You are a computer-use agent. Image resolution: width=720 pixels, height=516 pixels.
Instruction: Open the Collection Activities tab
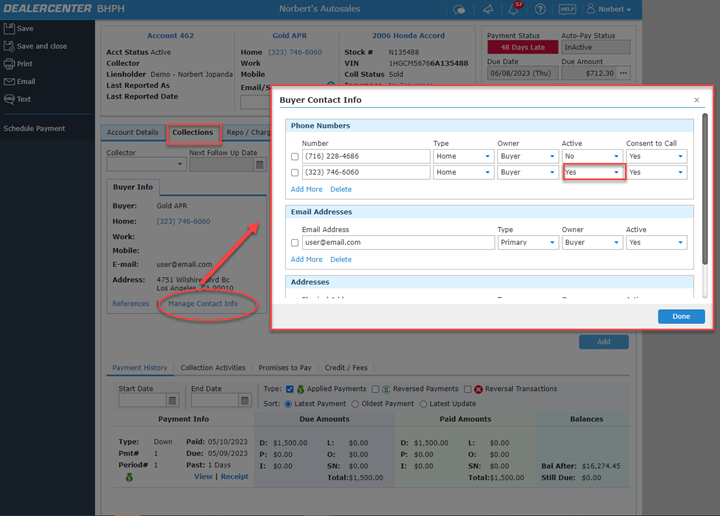click(213, 368)
